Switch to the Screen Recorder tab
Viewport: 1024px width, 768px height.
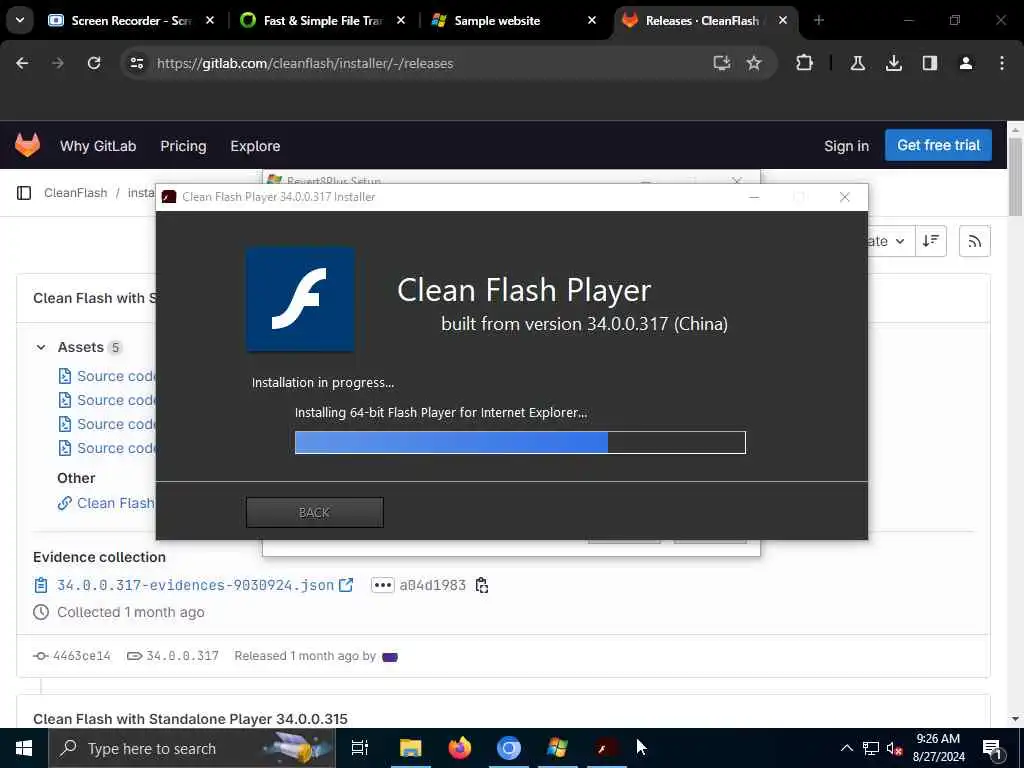coord(131,21)
